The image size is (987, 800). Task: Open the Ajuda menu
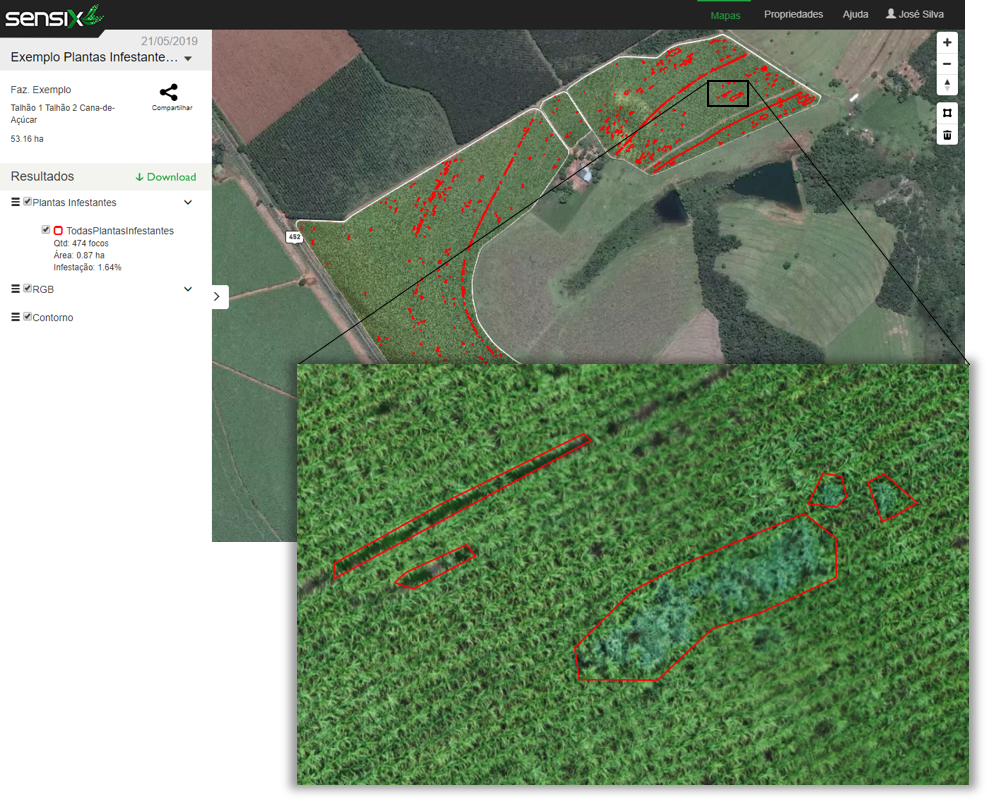pyautogui.click(x=856, y=14)
